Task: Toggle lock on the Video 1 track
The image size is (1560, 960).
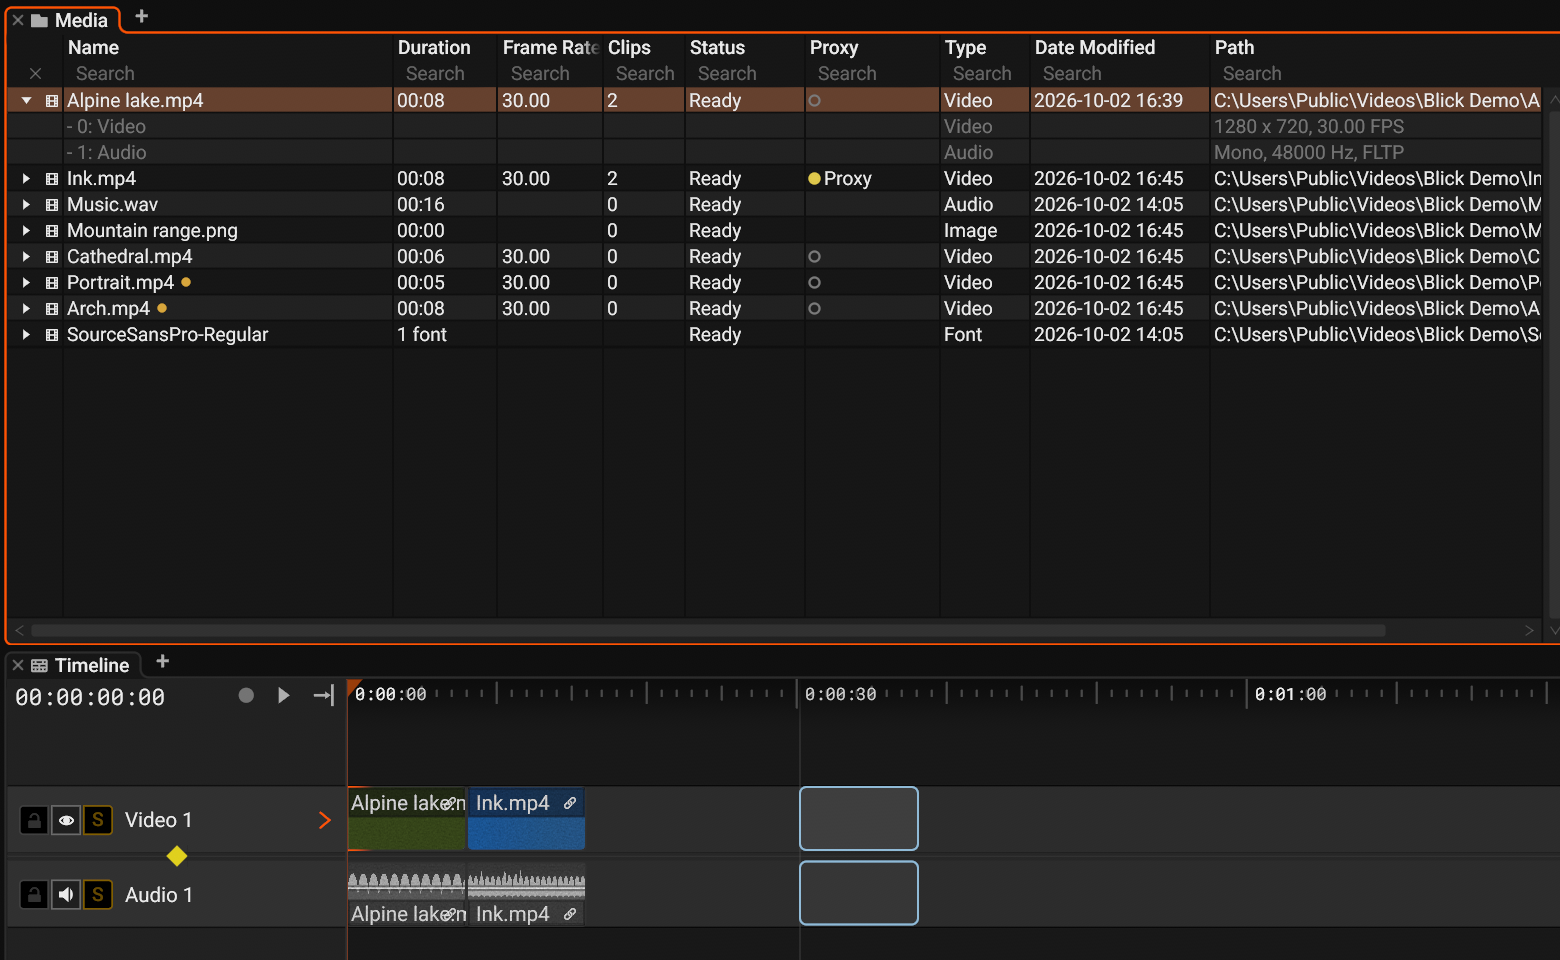Action: click(x=34, y=821)
